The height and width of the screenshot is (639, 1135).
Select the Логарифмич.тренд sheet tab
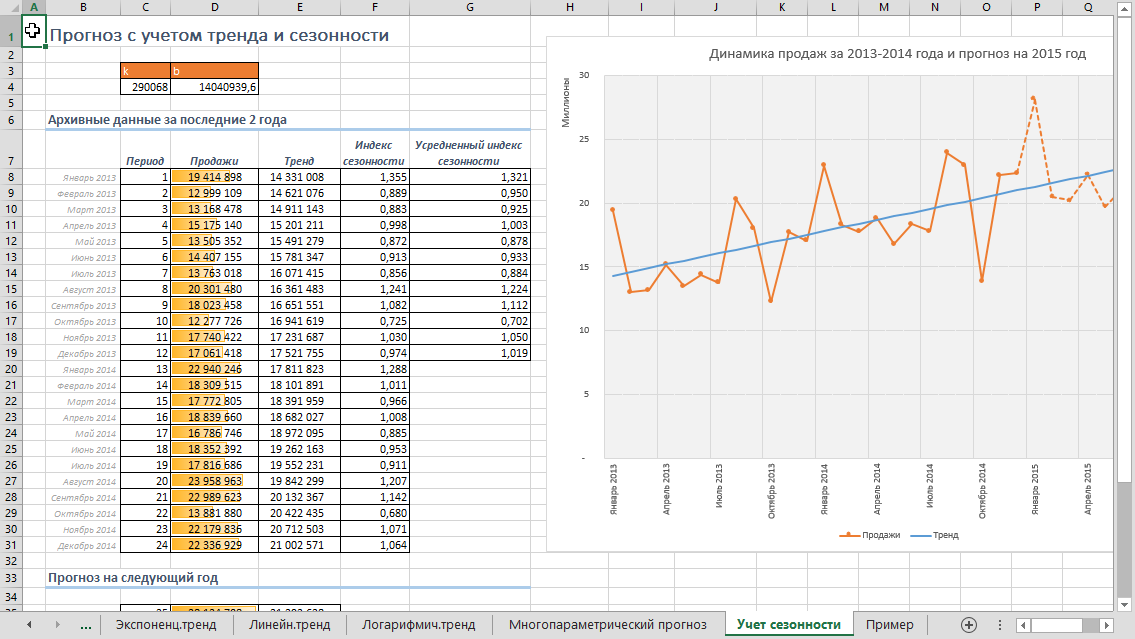(x=418, y=625)
